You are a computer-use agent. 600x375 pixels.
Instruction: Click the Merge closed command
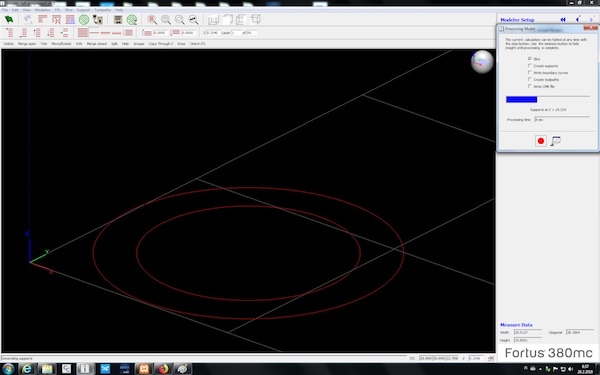pyautogui.click(x=96, y=44)
